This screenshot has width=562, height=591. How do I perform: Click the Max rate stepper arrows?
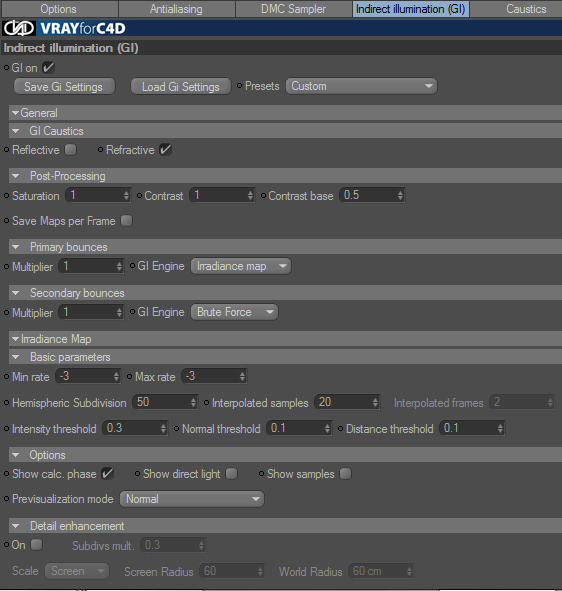coord(242,376)
